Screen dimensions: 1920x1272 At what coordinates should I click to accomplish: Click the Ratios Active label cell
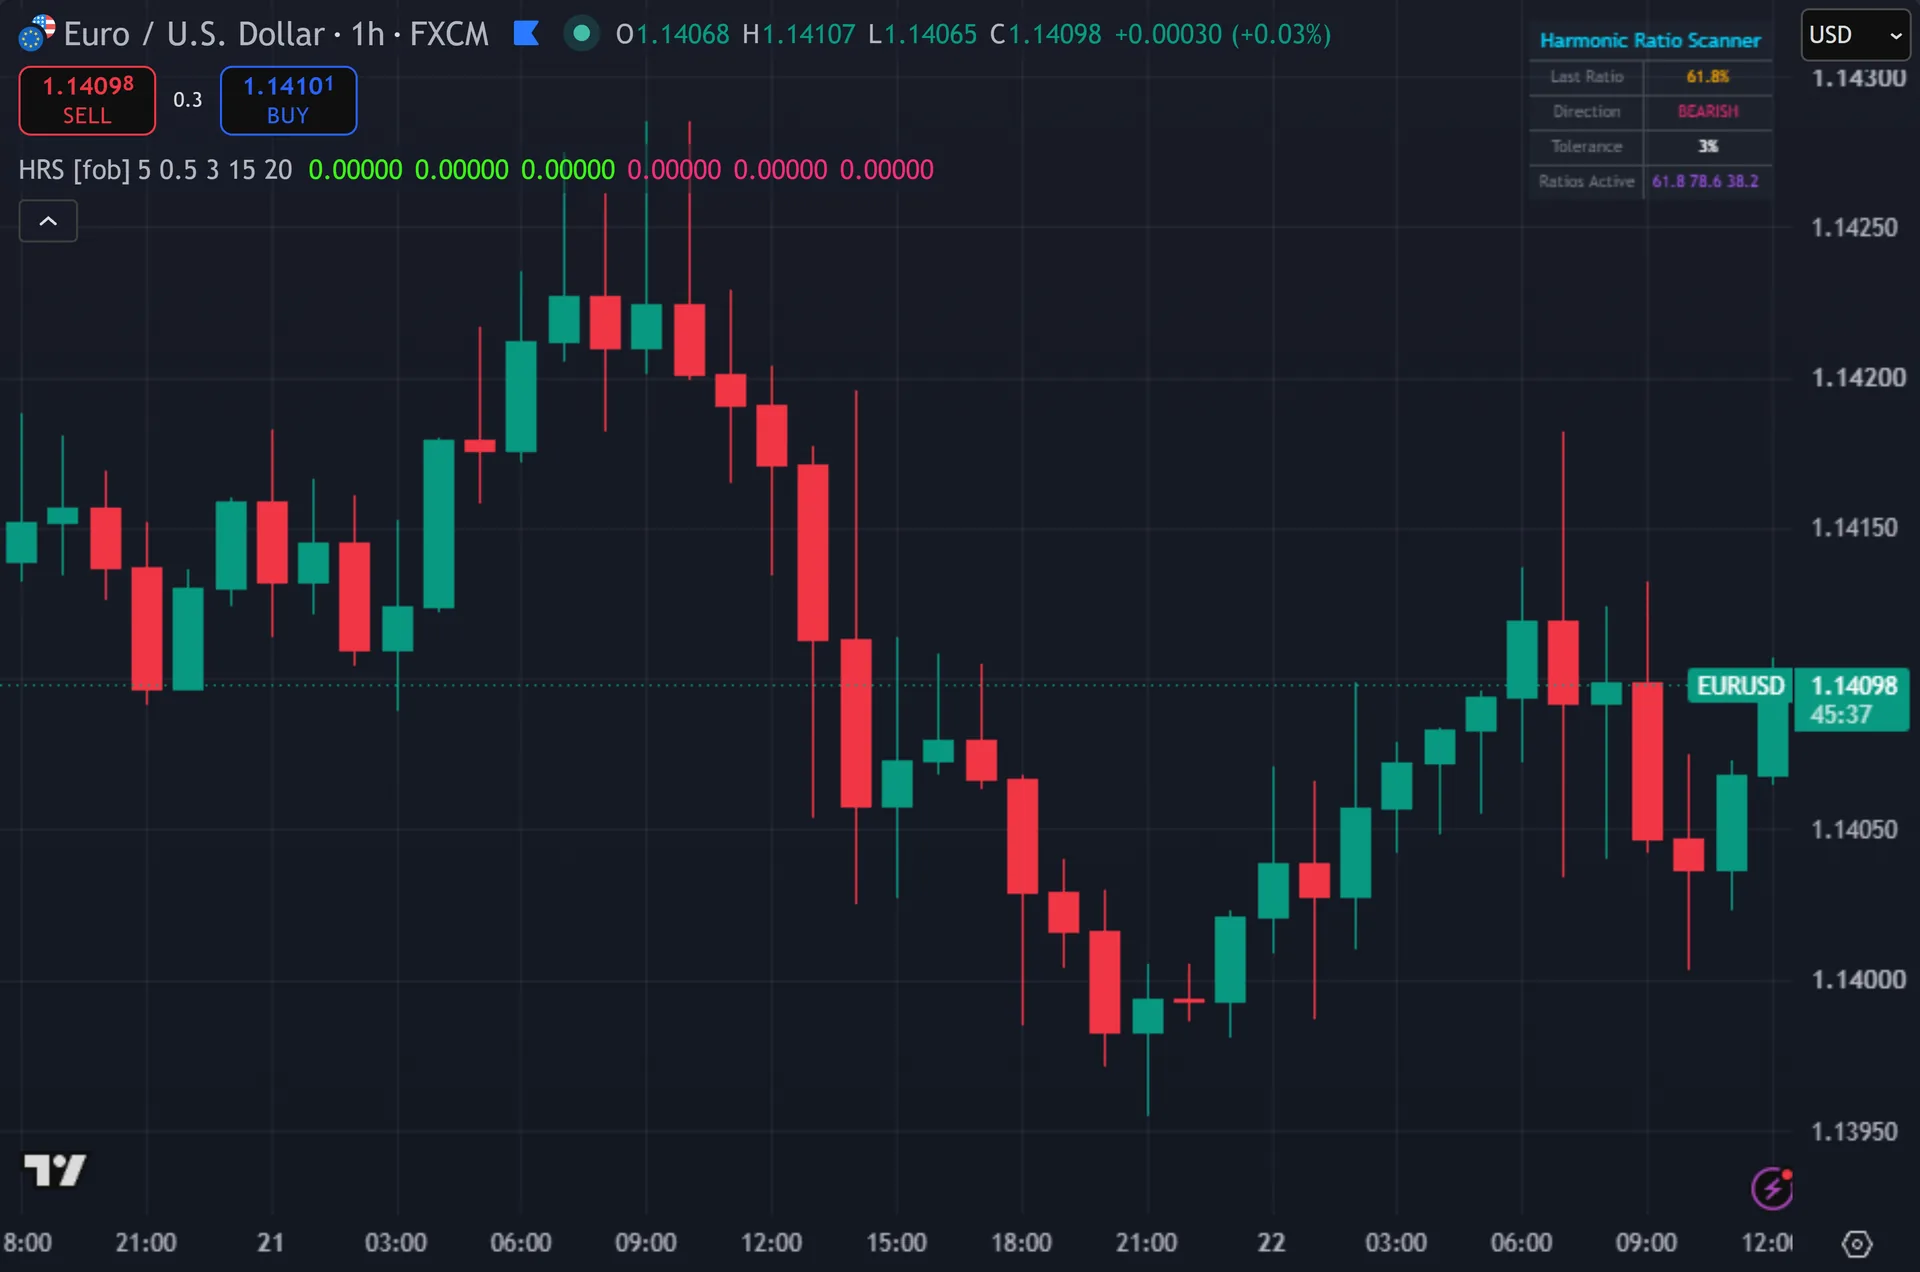tap(1587, 182)
